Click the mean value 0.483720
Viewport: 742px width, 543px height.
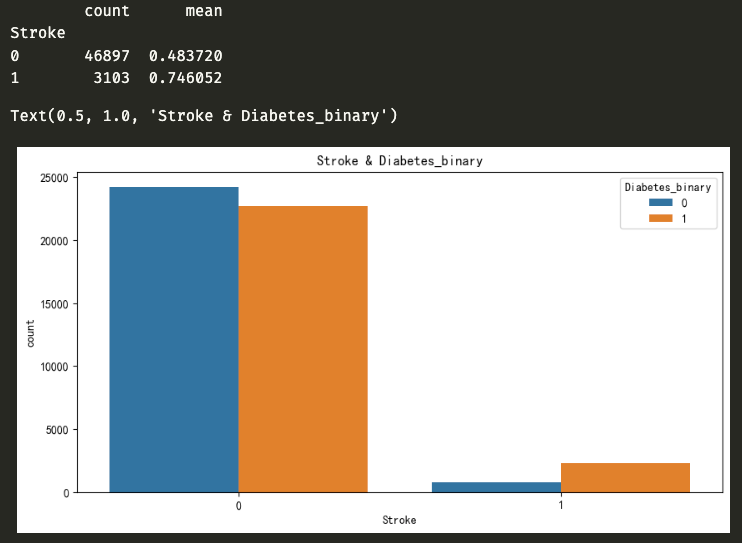(186, 56)
